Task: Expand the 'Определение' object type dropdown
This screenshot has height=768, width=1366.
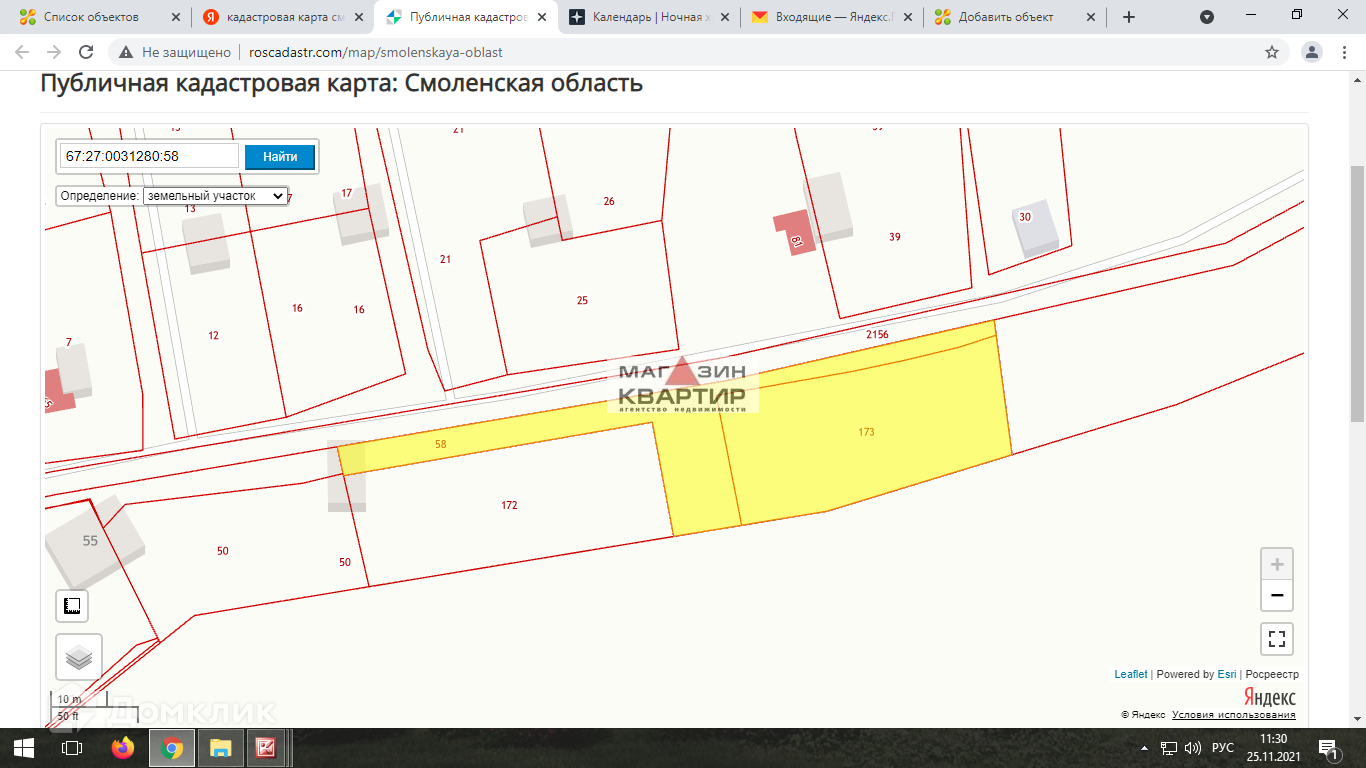Action: [215, 196]
